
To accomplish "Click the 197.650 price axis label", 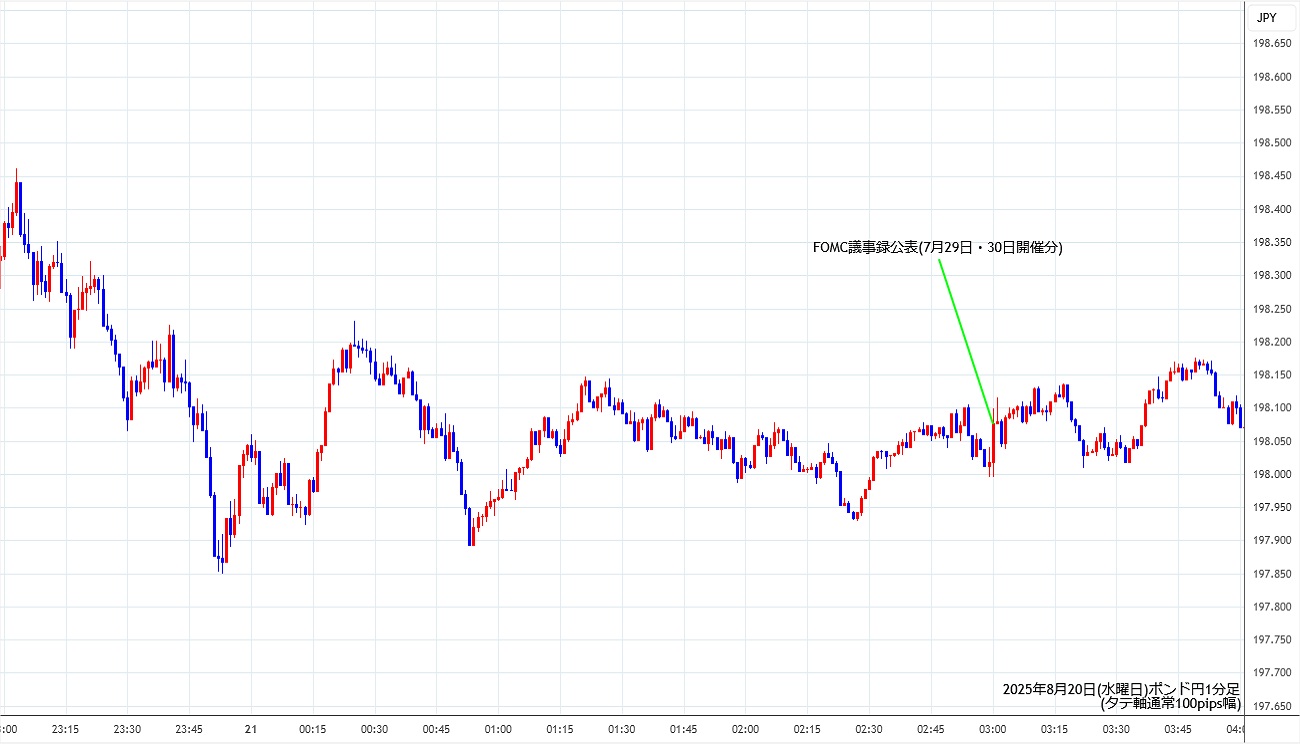I will pyautogui.click(x=1273, y=706).
